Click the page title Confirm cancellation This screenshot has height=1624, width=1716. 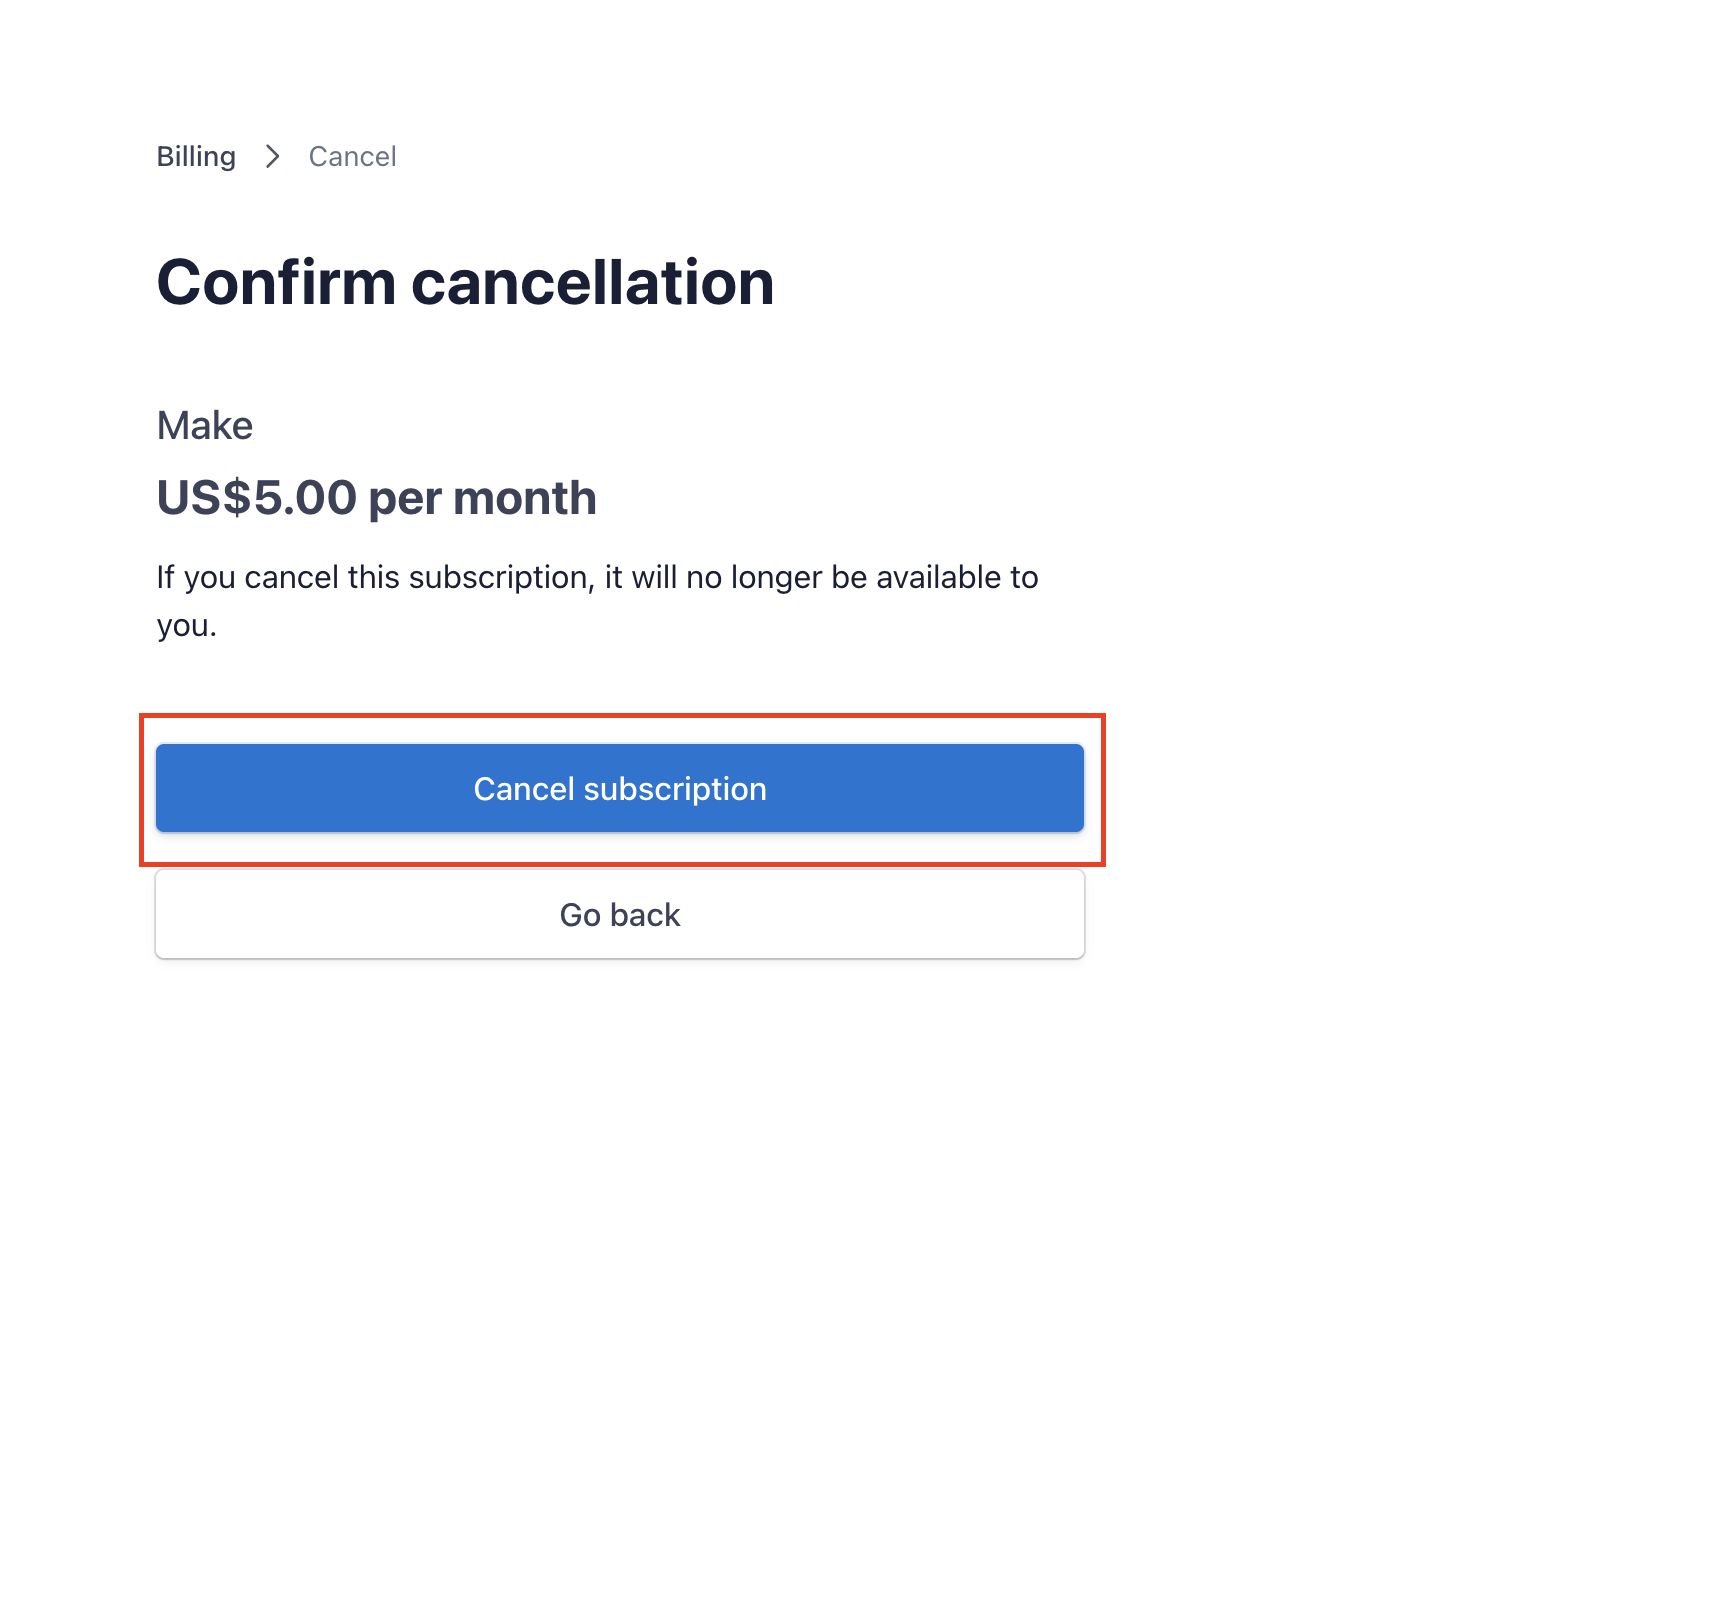point(465,282)
